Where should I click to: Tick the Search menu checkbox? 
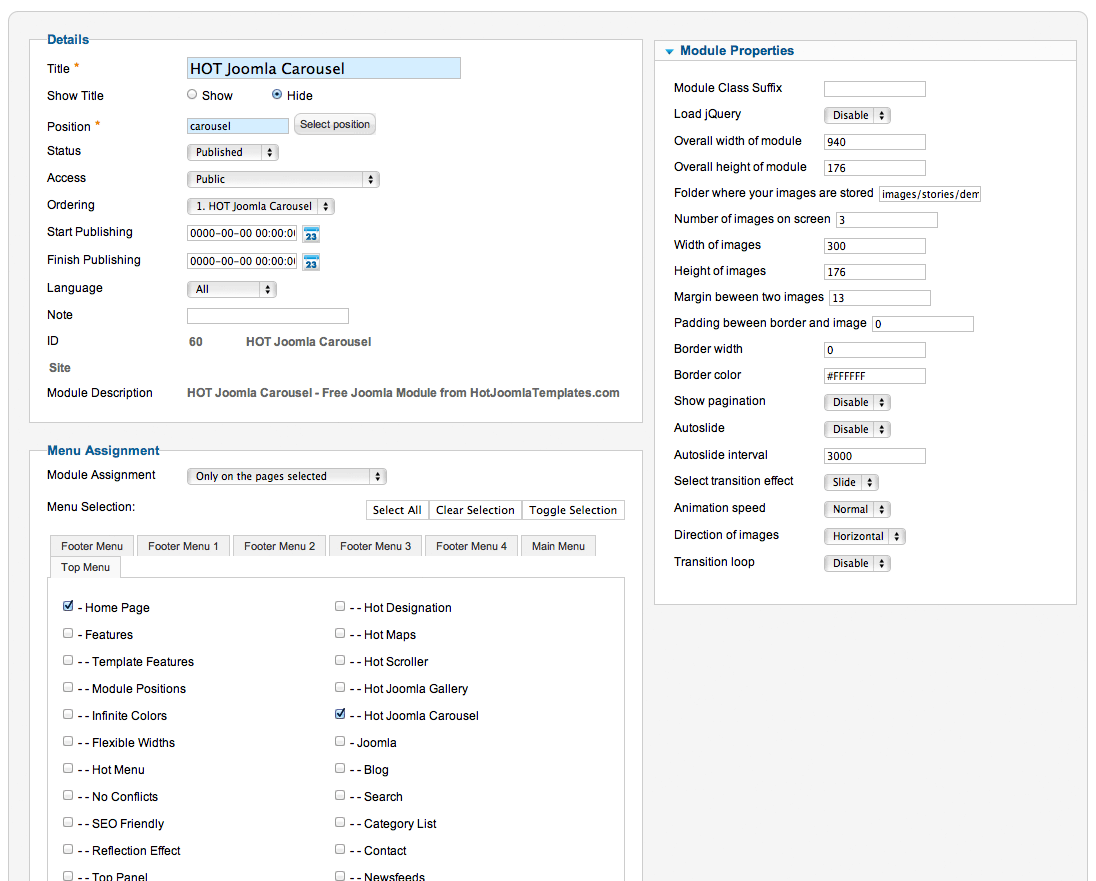[x=340, y=795]
